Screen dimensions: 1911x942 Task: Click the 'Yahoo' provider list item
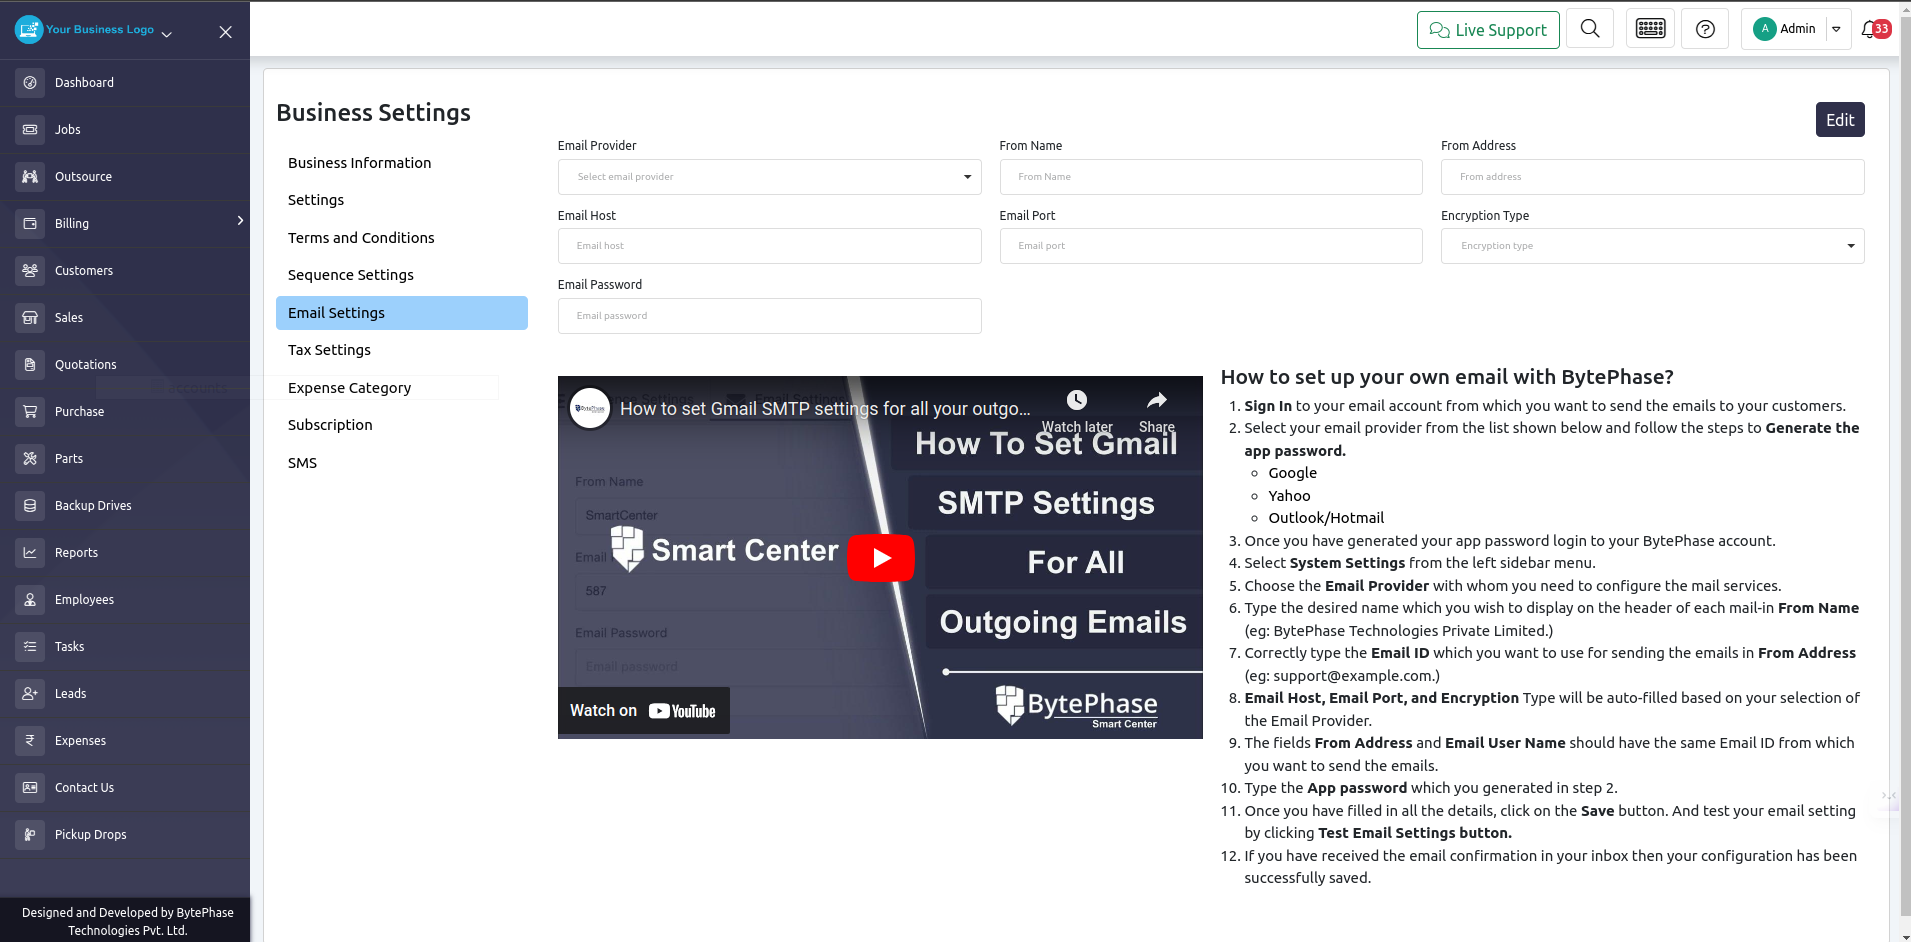pos(1289,496)
